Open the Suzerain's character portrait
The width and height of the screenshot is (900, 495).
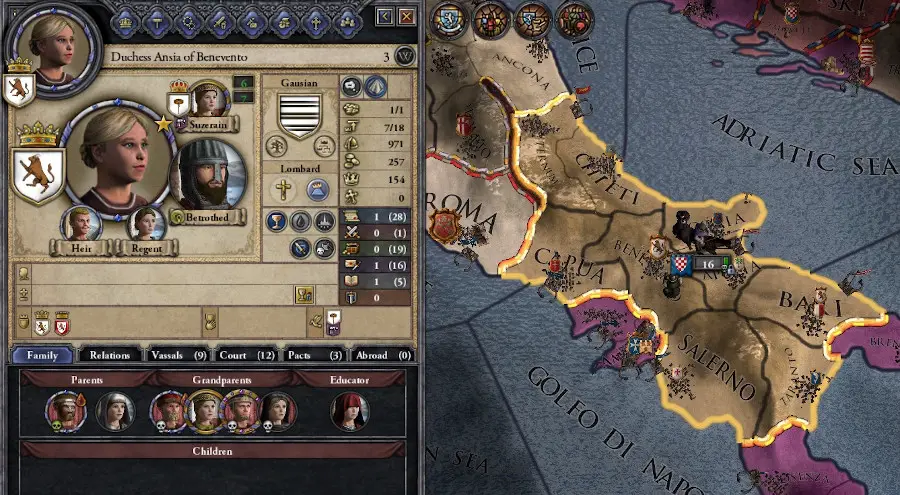208,99
